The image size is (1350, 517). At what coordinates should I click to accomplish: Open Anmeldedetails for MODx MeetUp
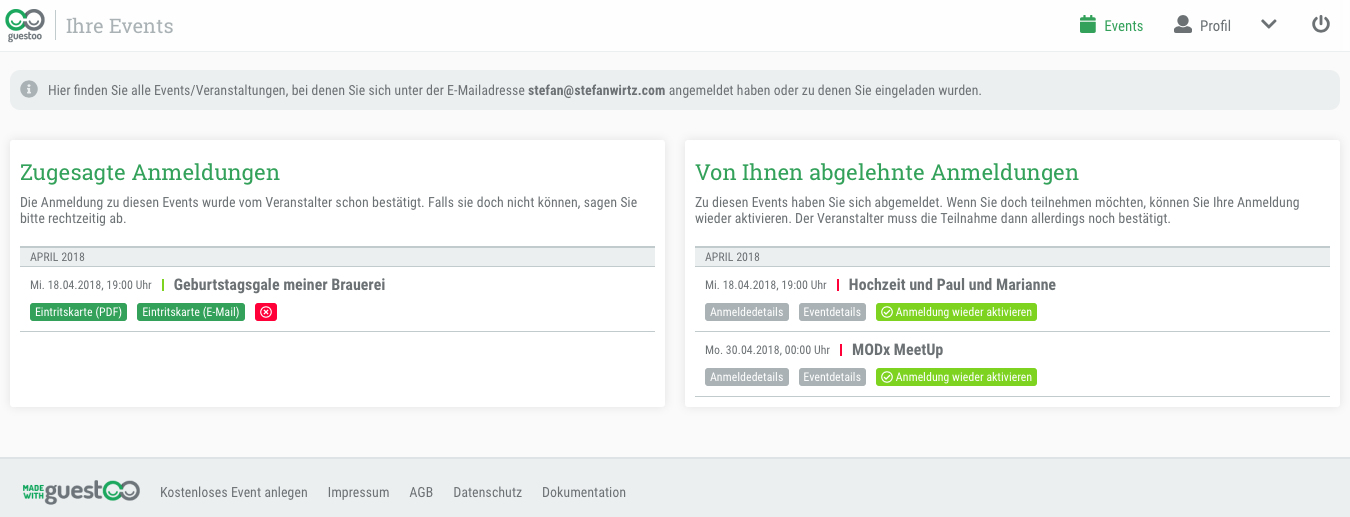coord(747,377)
